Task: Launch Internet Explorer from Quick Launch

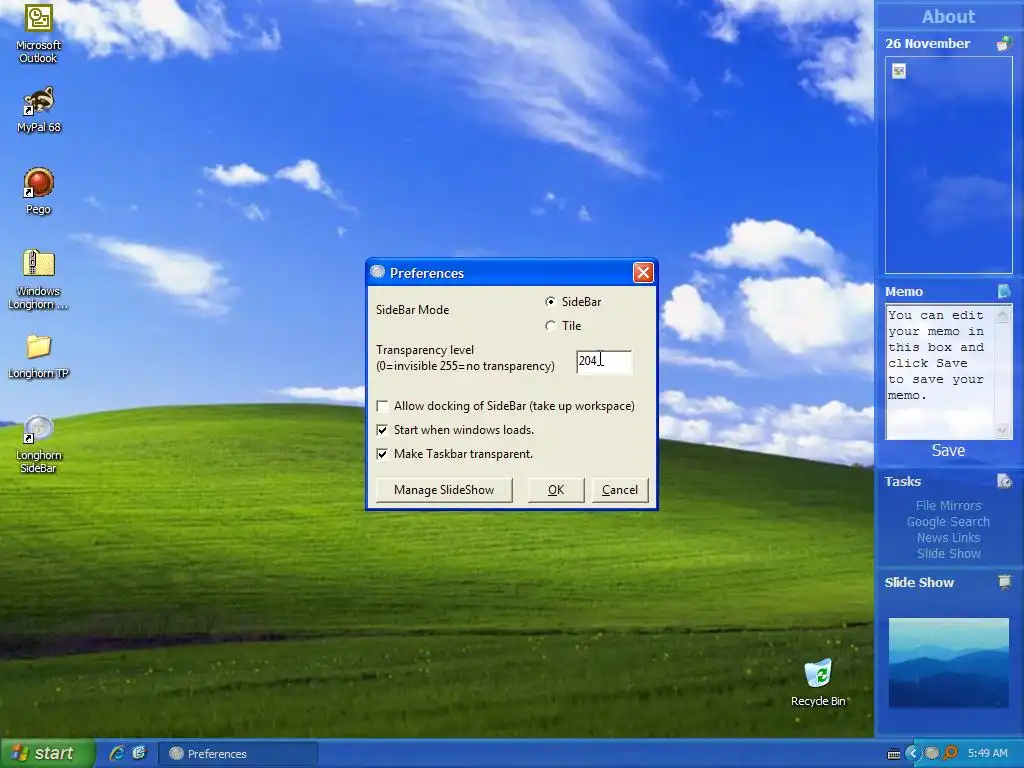Action: pyautogui.click(x=117, y=753)
